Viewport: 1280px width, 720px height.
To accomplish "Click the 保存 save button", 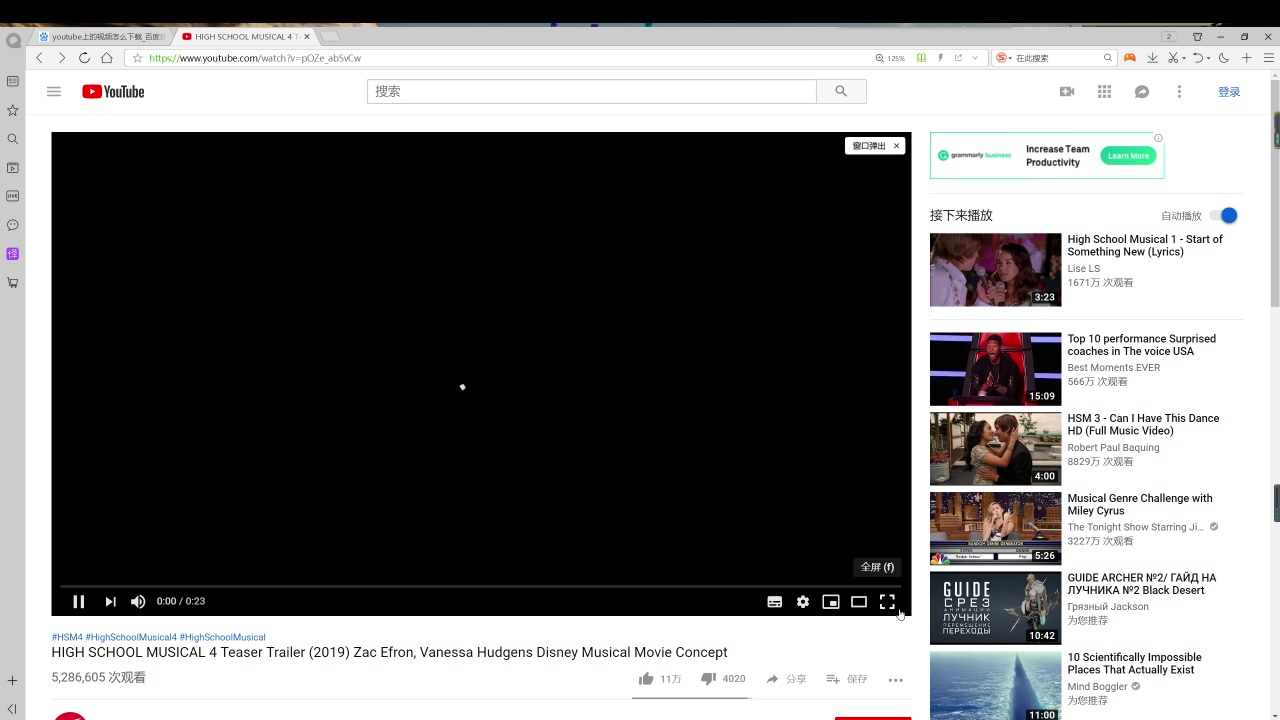I will tap(846, 679).
